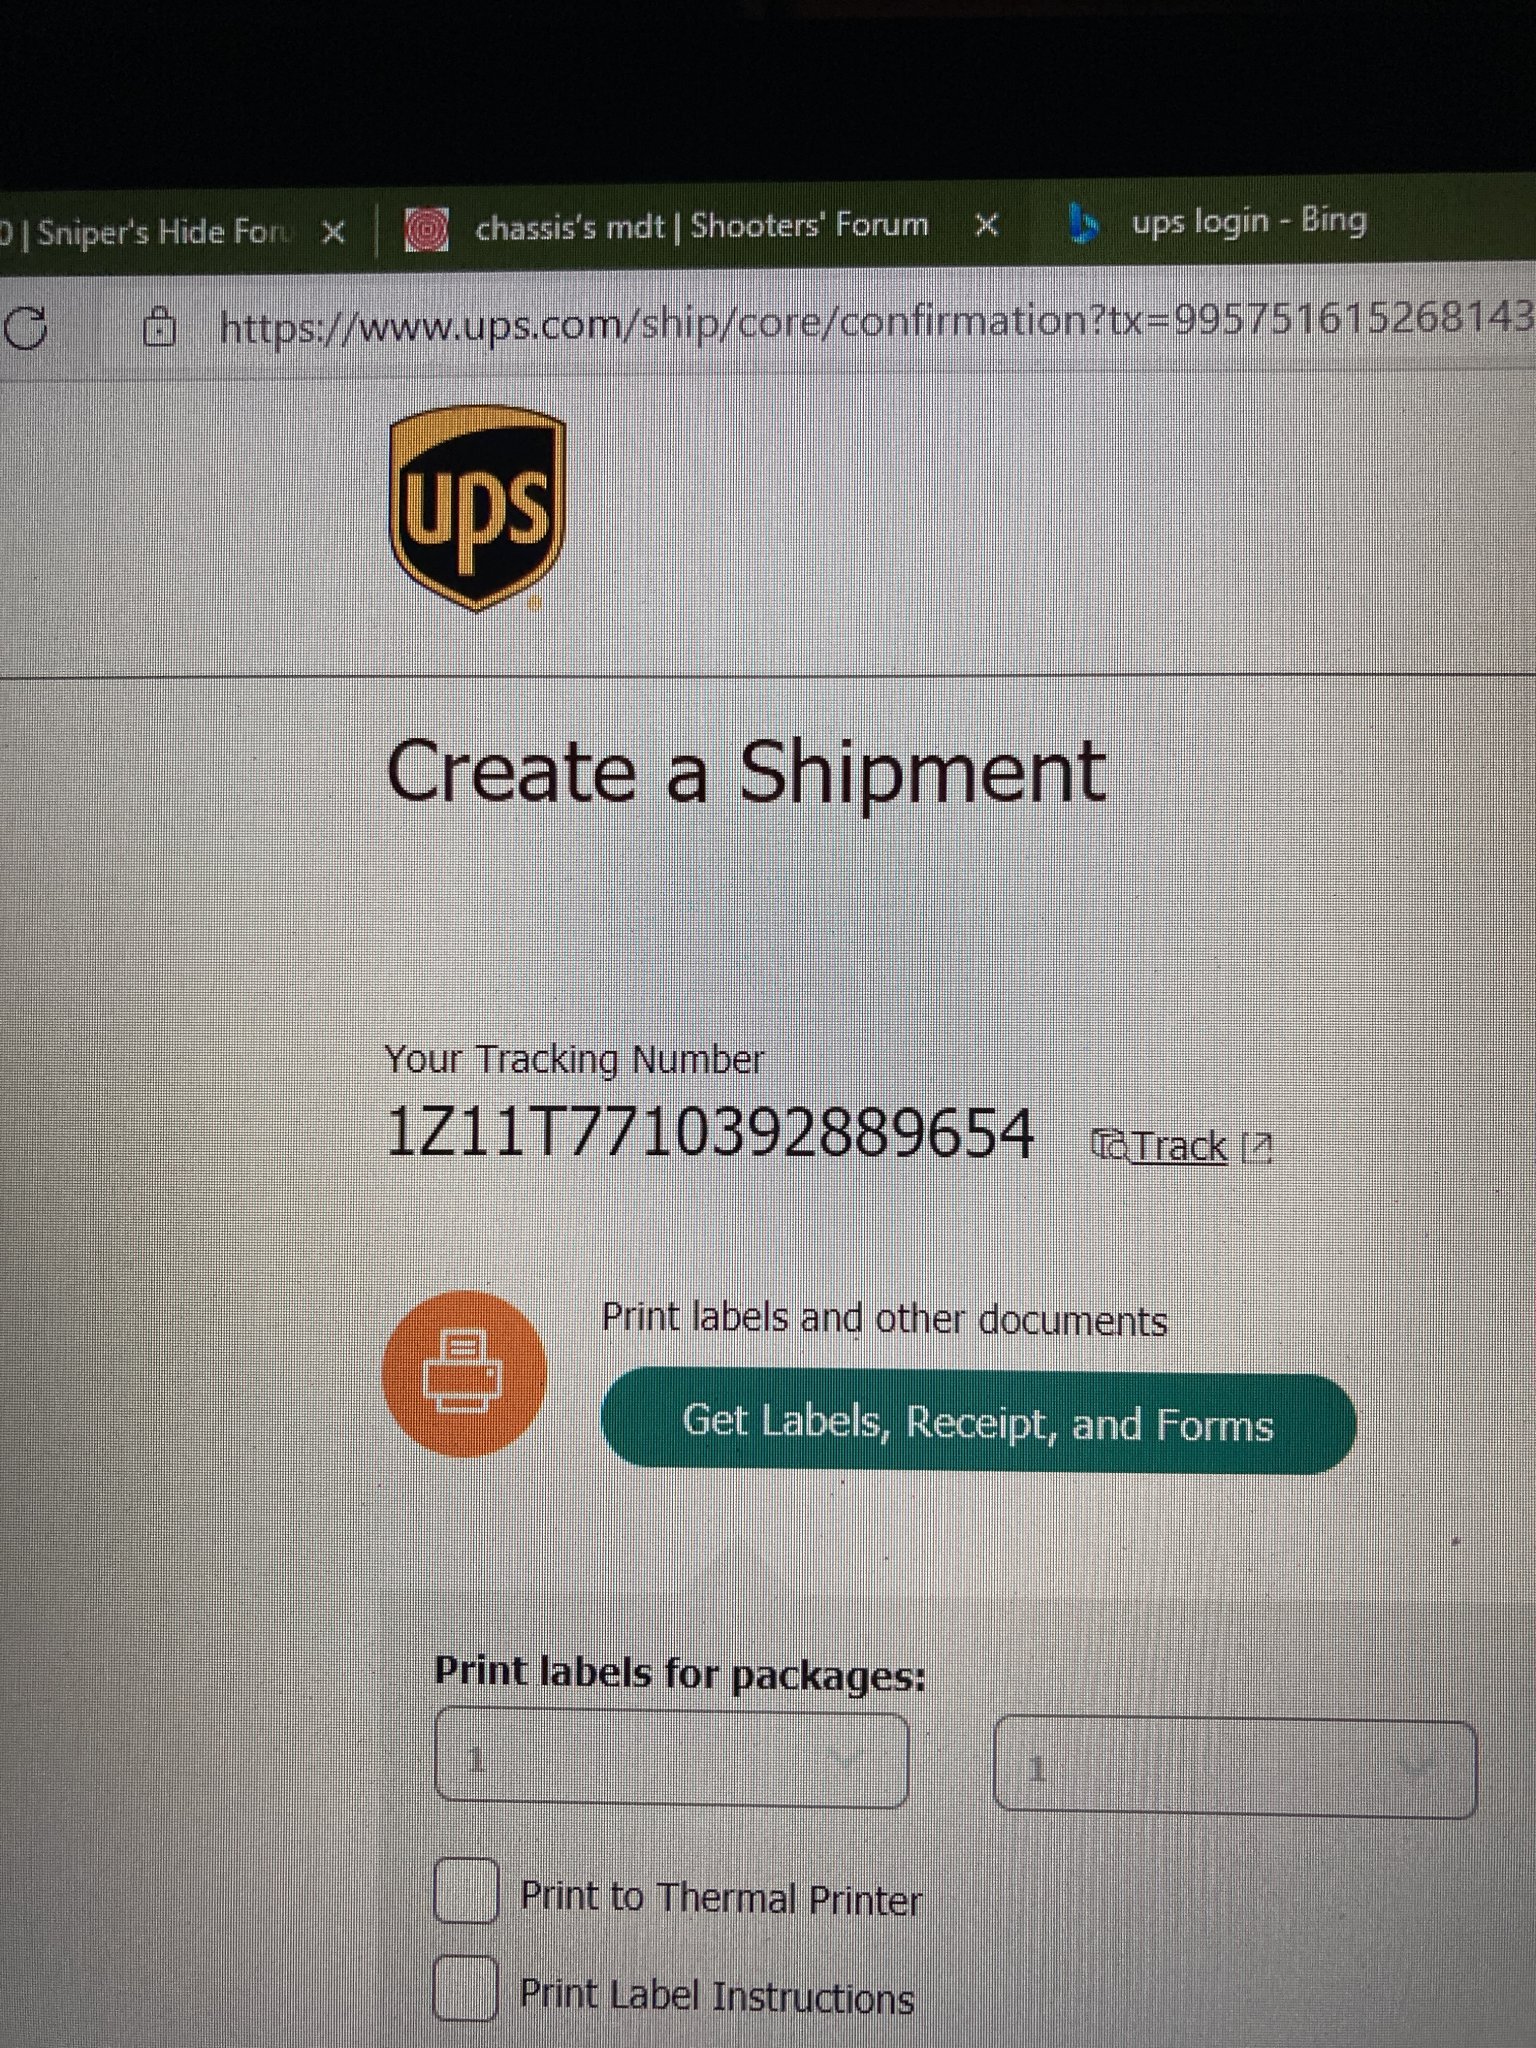The image size is (1536, 2048).
Task: Open the first package labels dropdown
Action: coord(672,1760)
